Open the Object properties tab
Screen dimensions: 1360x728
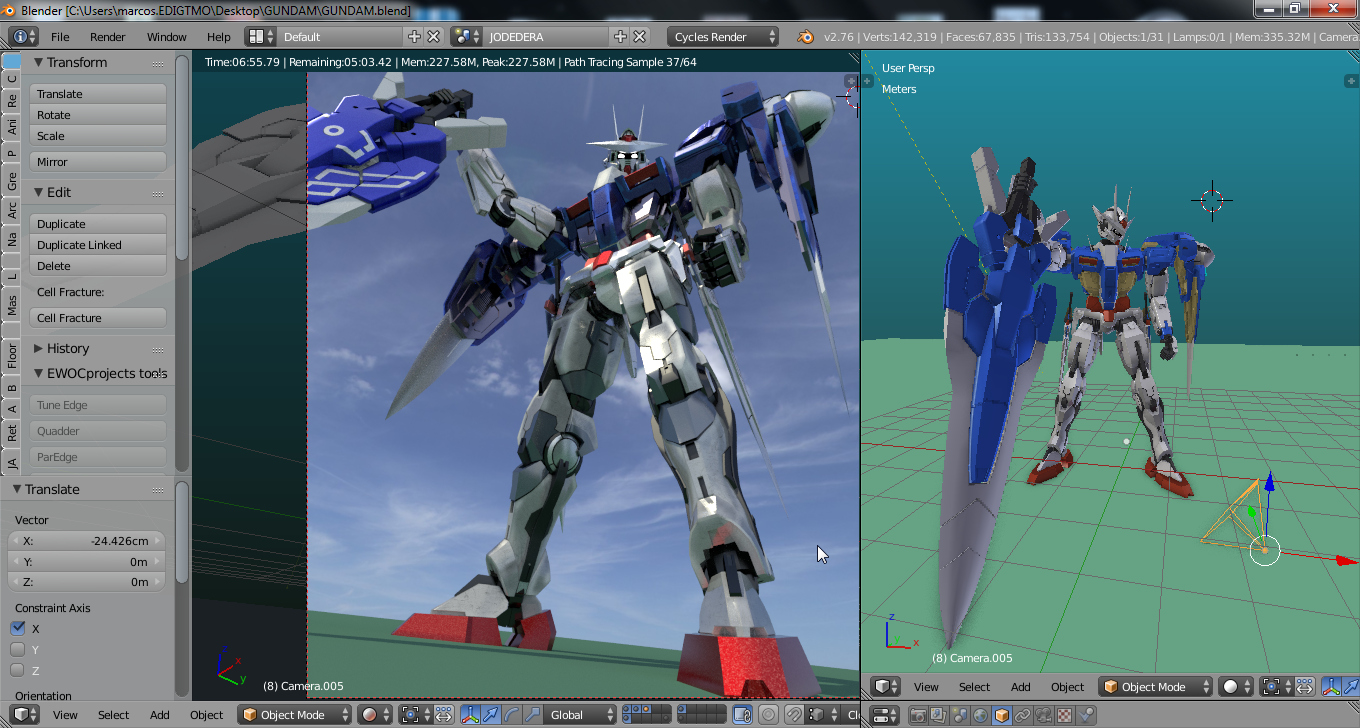click(x=1000, y=715)
